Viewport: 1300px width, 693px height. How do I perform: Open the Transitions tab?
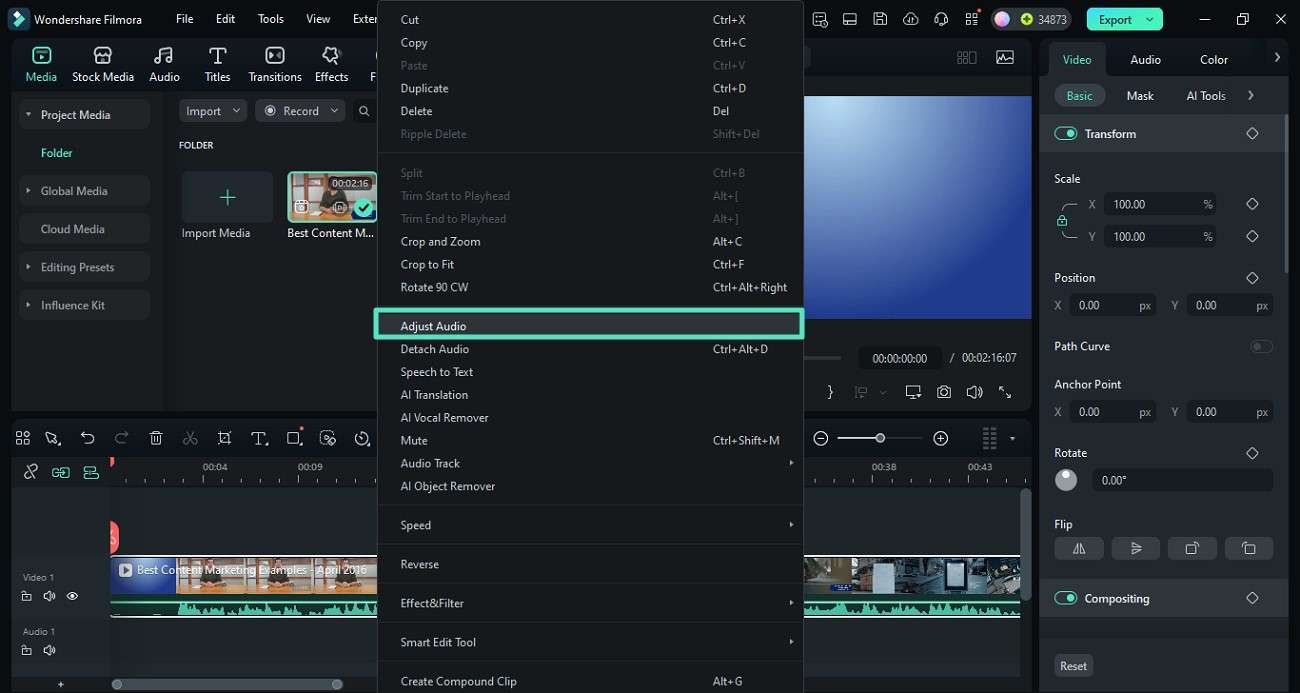coord(275,64)
